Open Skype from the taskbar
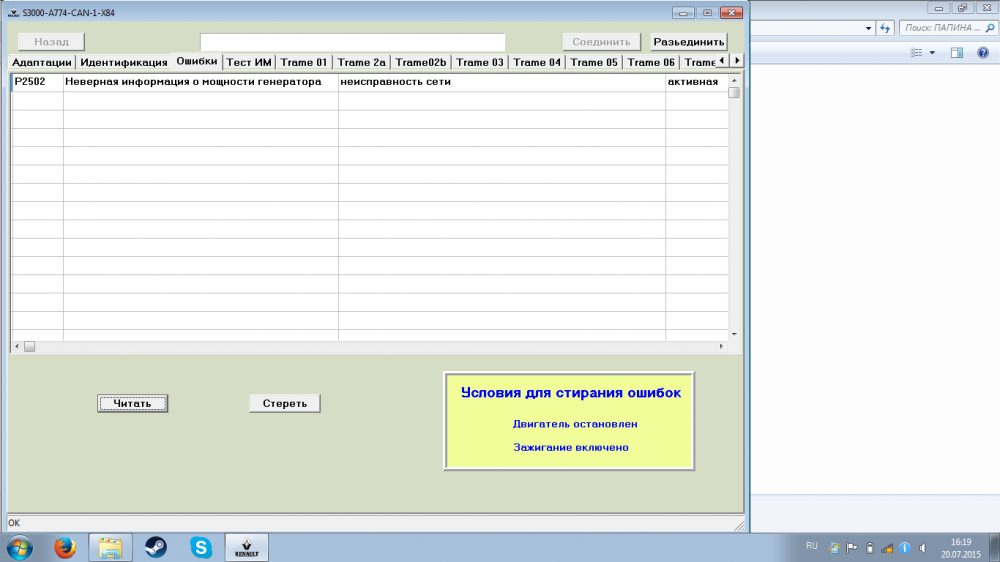Screen dimensions: 1000x562 click(201, 547)
